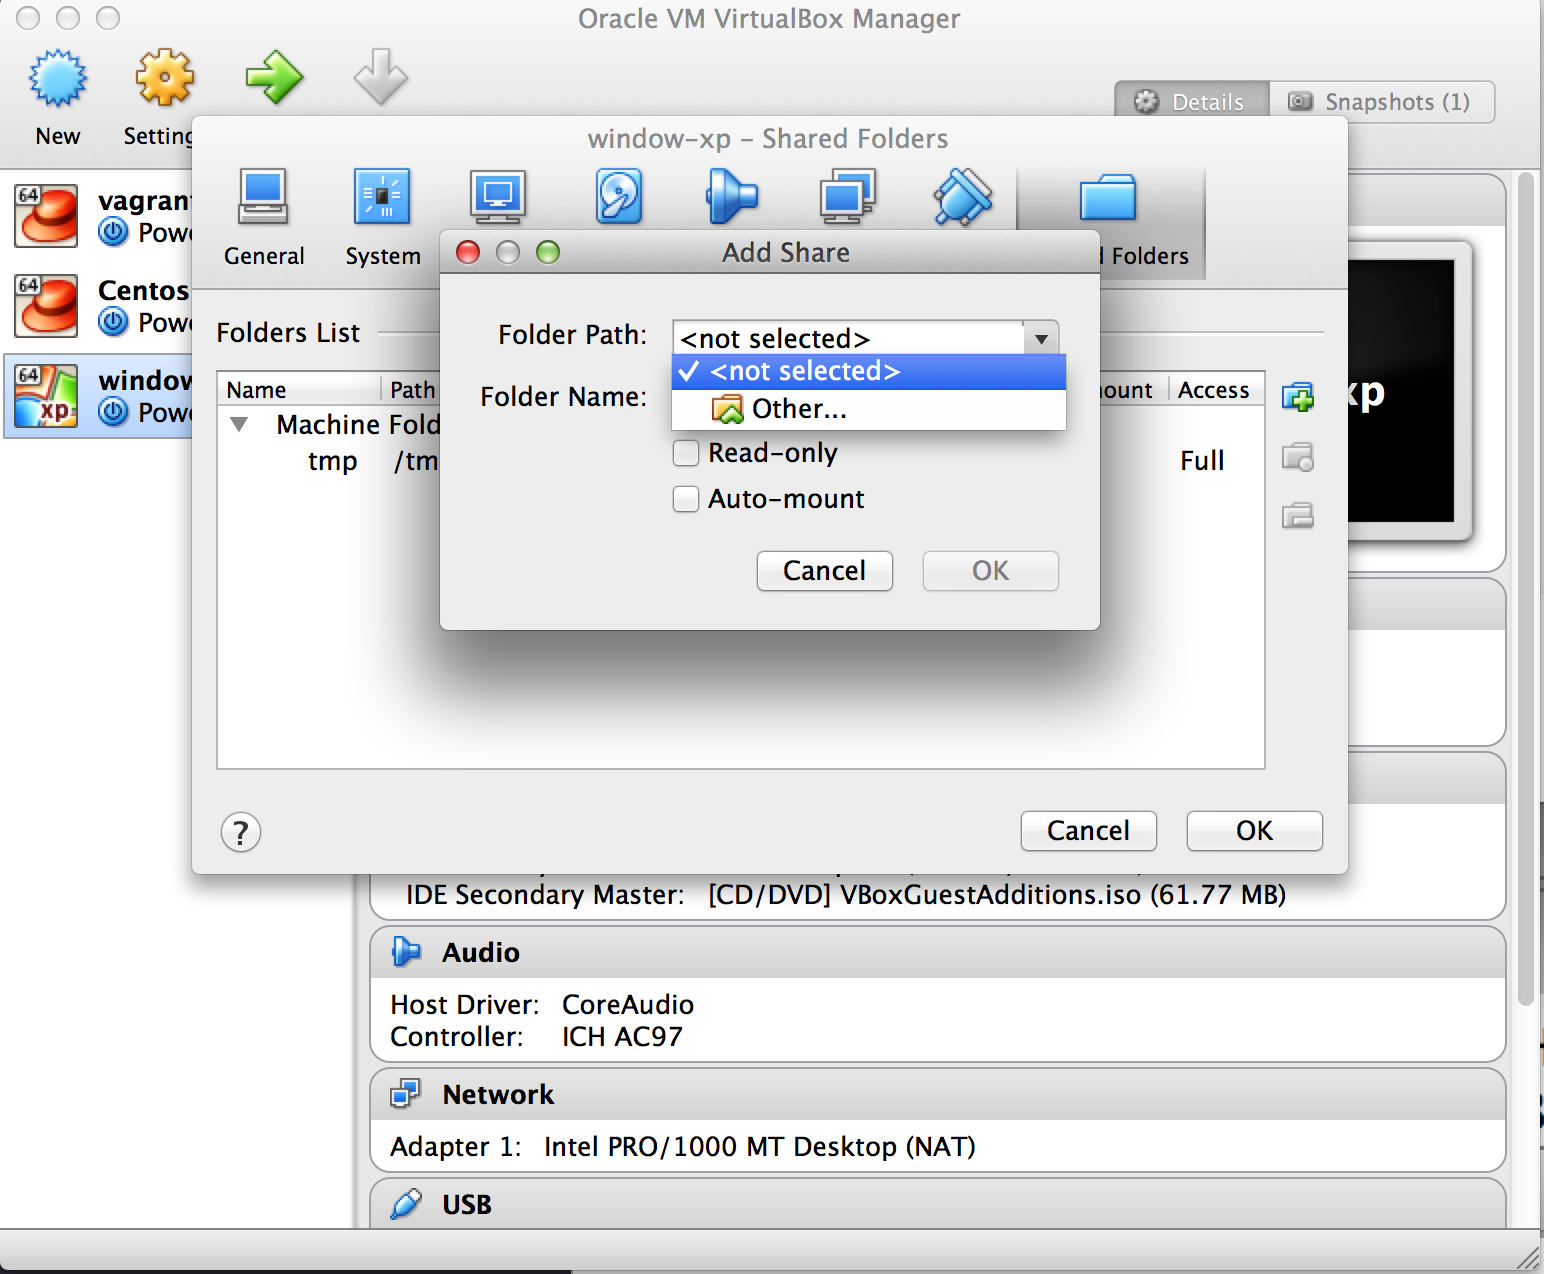Choose the <not selected> dropdown option
The image size is (1544, 1274).
(869, 371)
